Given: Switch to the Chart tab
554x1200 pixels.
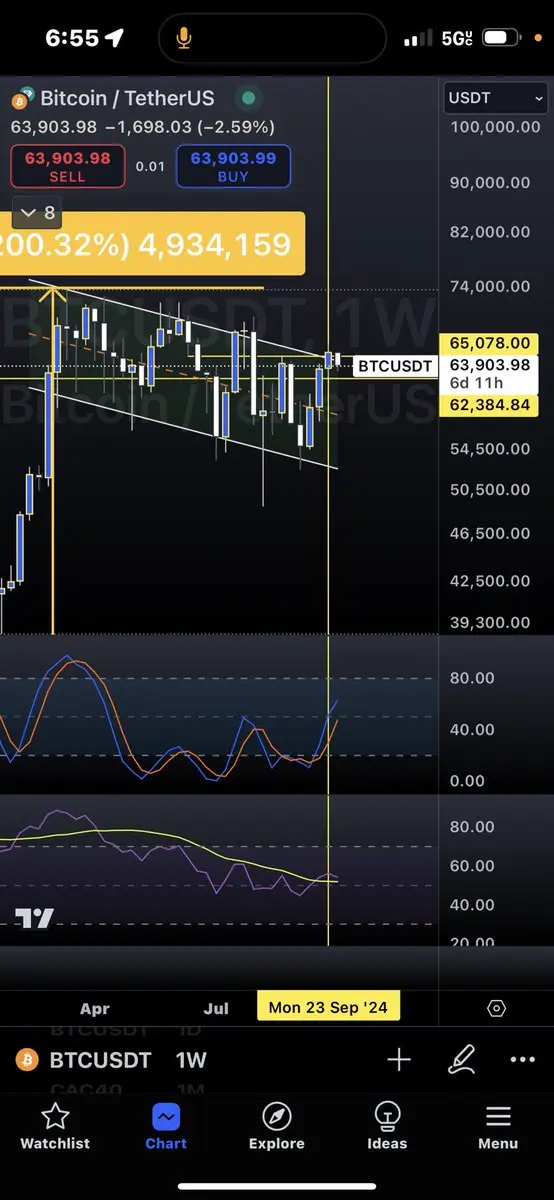Looking at the screenshot, I should (x=166, y=1126).
